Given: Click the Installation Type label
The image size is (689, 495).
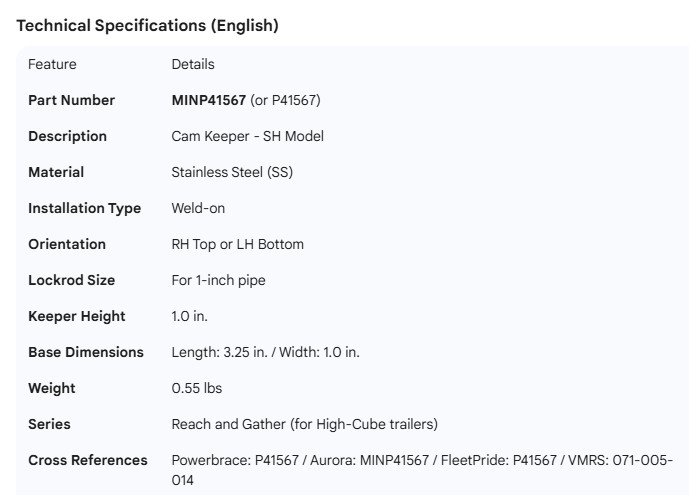Looking at the screenshot, I should pyautogui.click(x=84, y=208).
